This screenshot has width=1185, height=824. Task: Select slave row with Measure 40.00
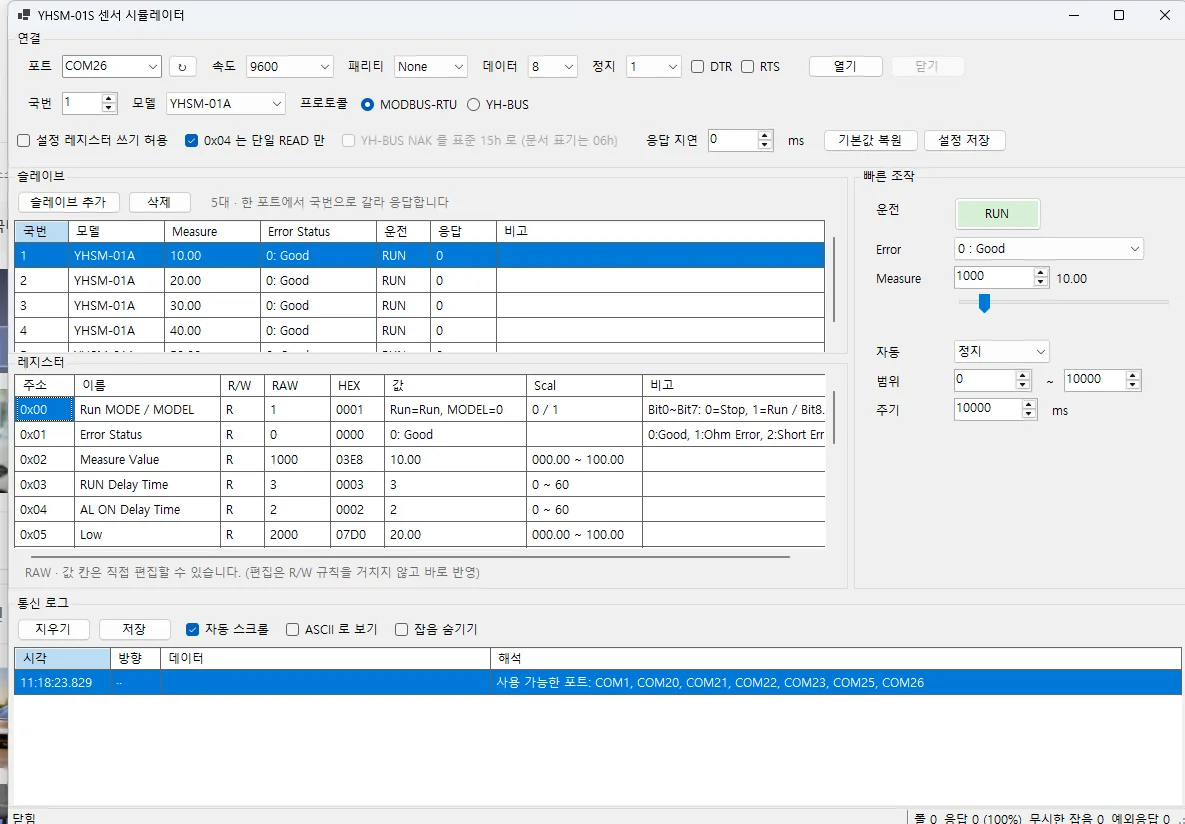[419, 330]
